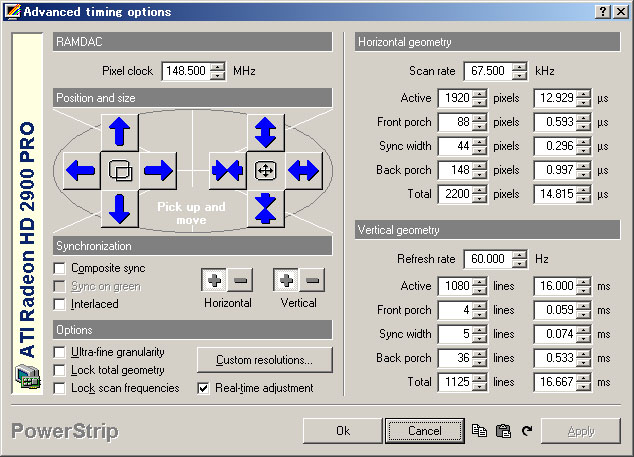
Task: Open Custom resolutions dialog
Action: 264,360
